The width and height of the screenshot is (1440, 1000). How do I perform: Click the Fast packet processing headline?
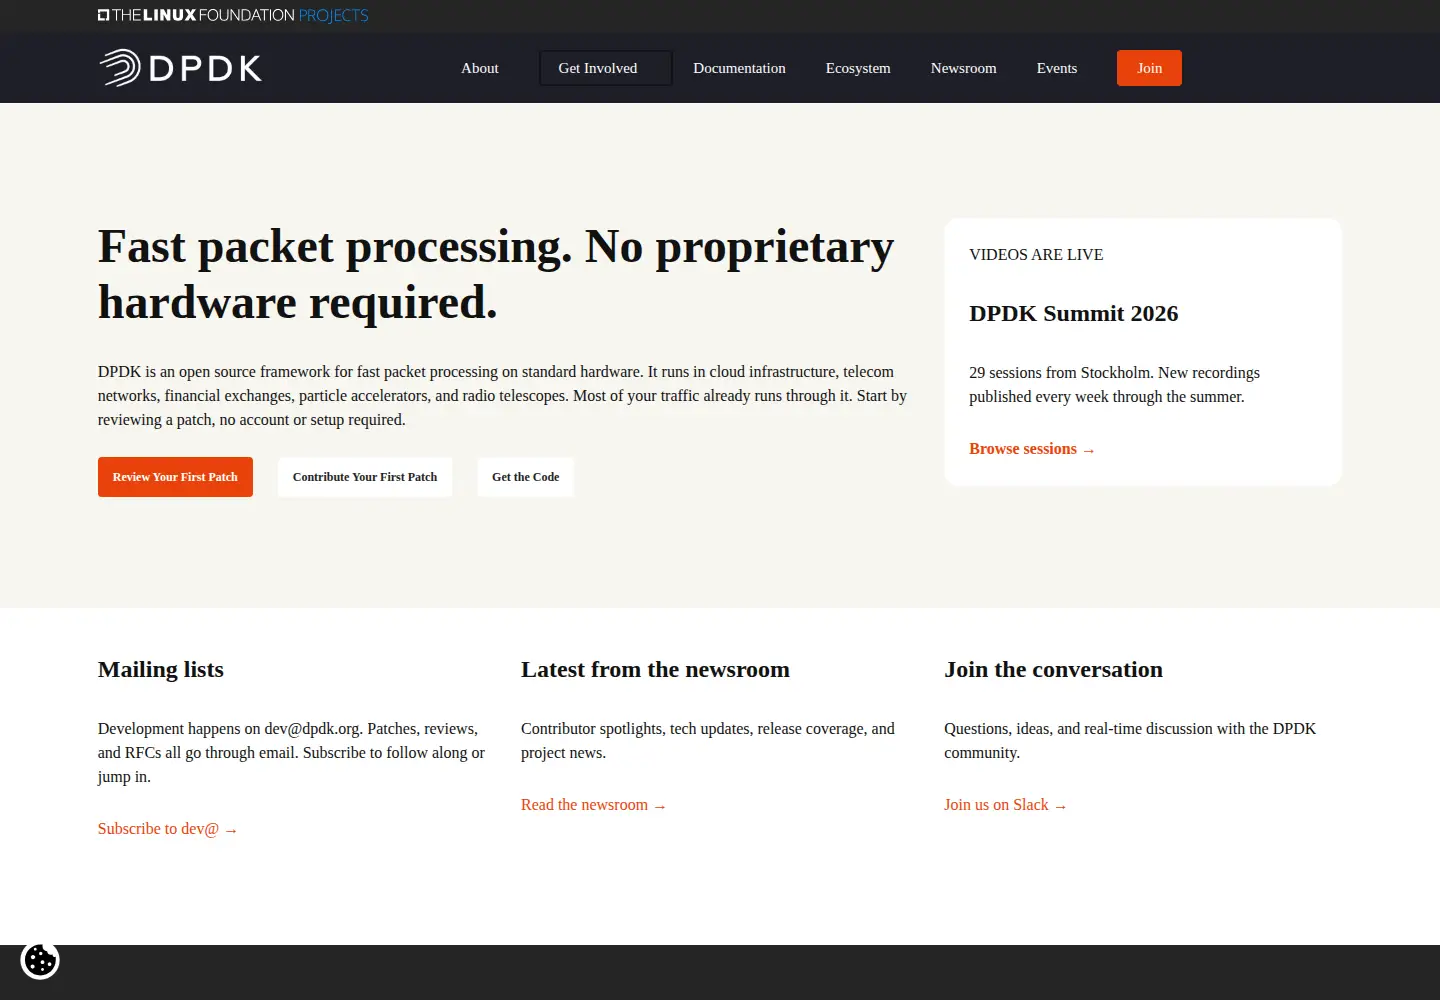coord(496,274)
